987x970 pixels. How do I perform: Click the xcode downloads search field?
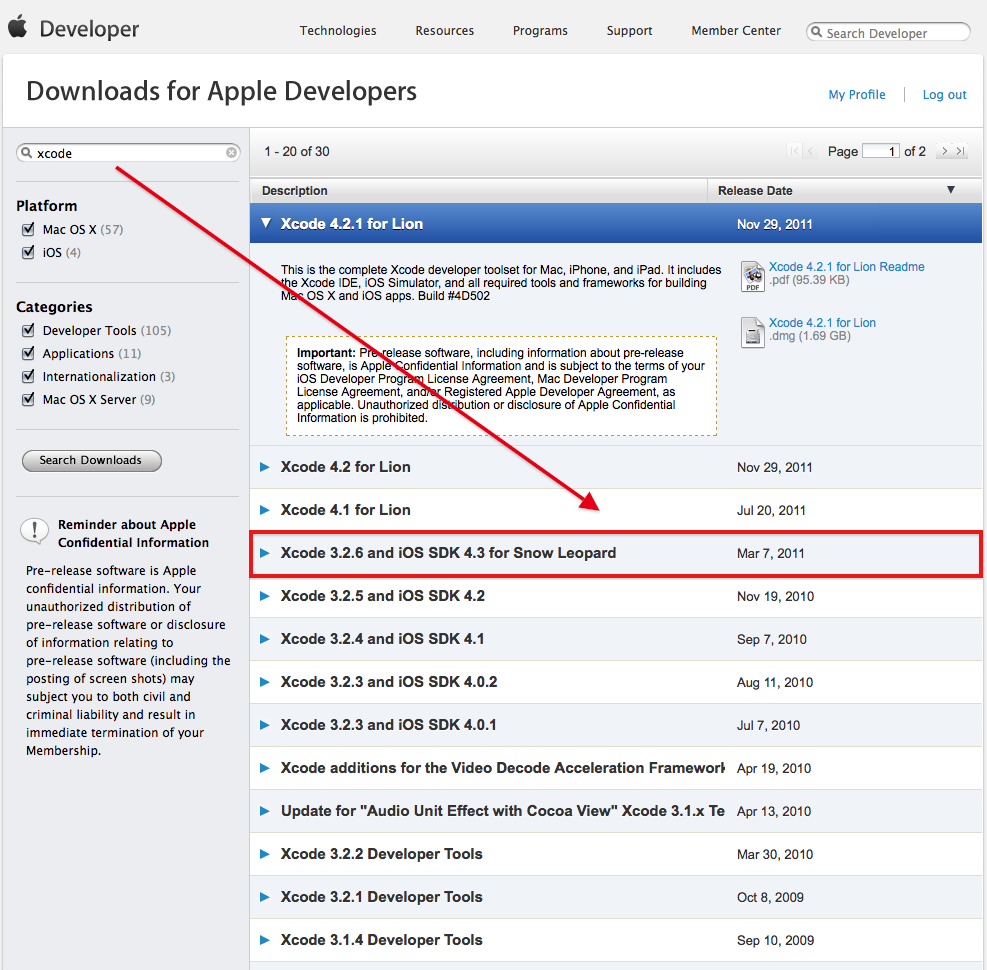pyautogui.click(x=128, y=152)
